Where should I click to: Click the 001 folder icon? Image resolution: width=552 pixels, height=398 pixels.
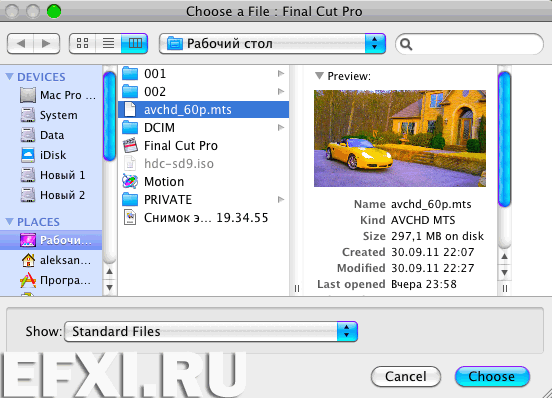pos(130,74)
